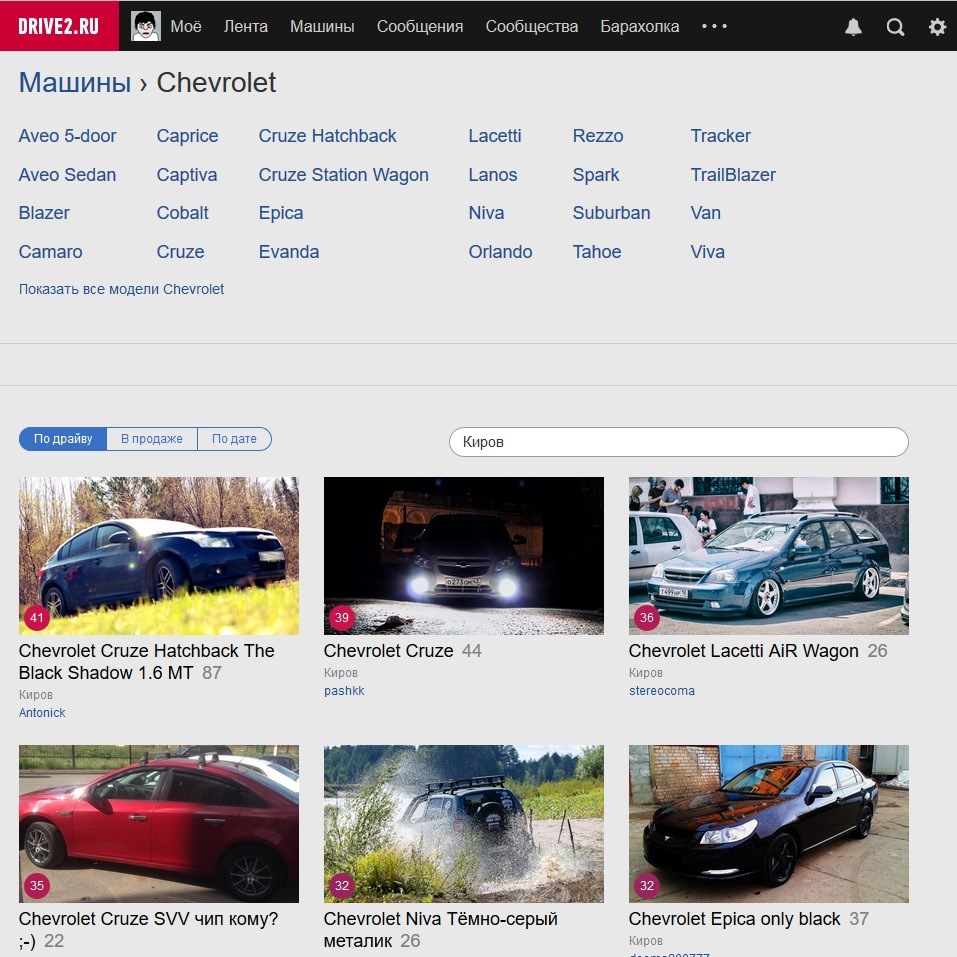Open the Lacetti AiR Wagon photo

769,556
